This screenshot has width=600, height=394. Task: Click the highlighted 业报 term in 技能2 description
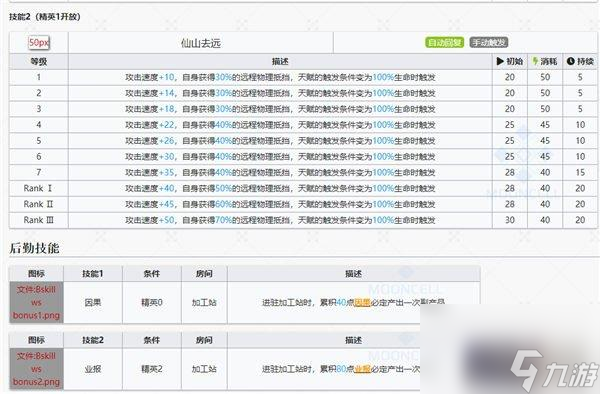[x=362, y=369]
